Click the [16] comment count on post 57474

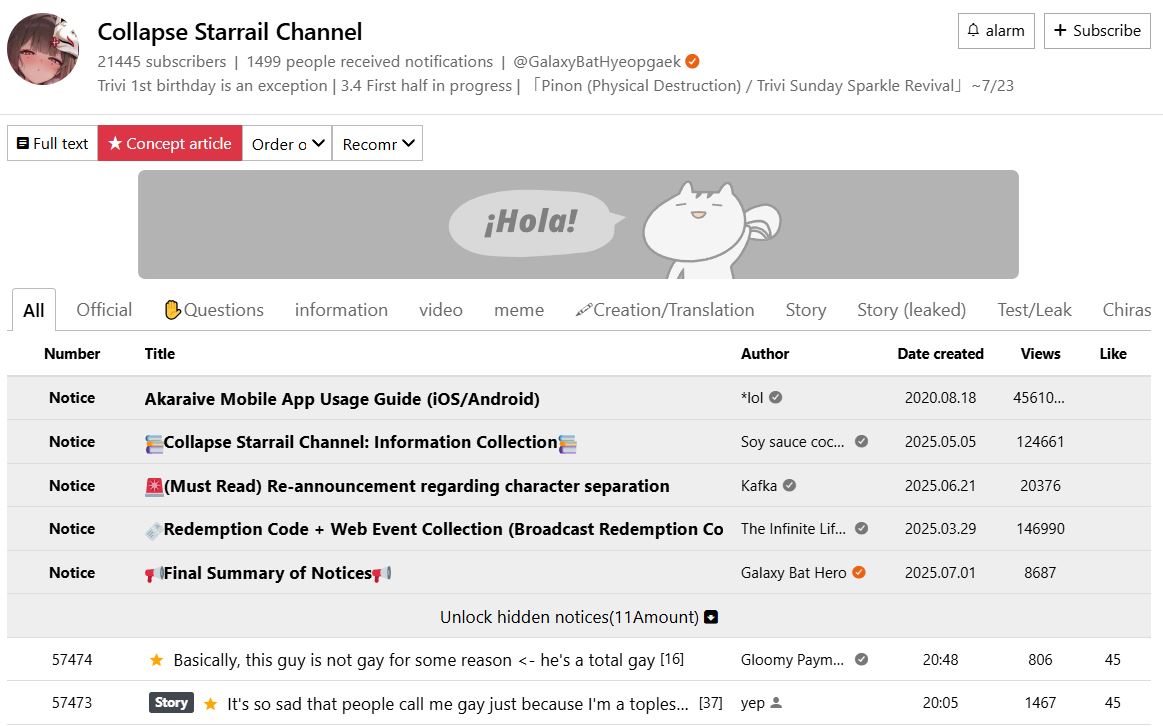pyautogui.click(x=672, y=659)
